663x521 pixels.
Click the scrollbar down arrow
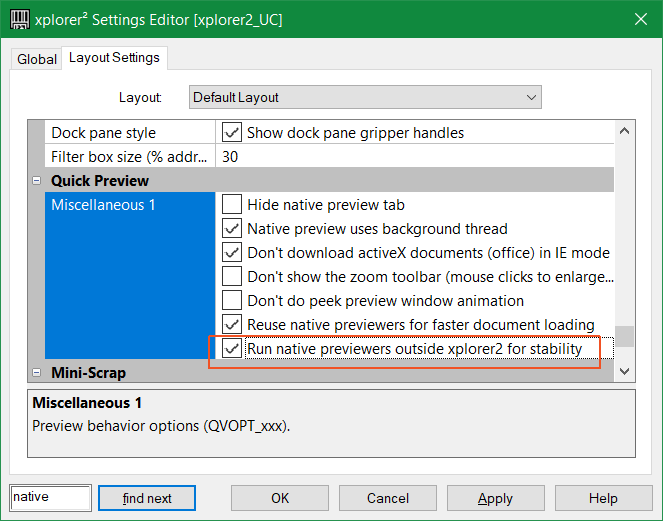click(625, 371)
